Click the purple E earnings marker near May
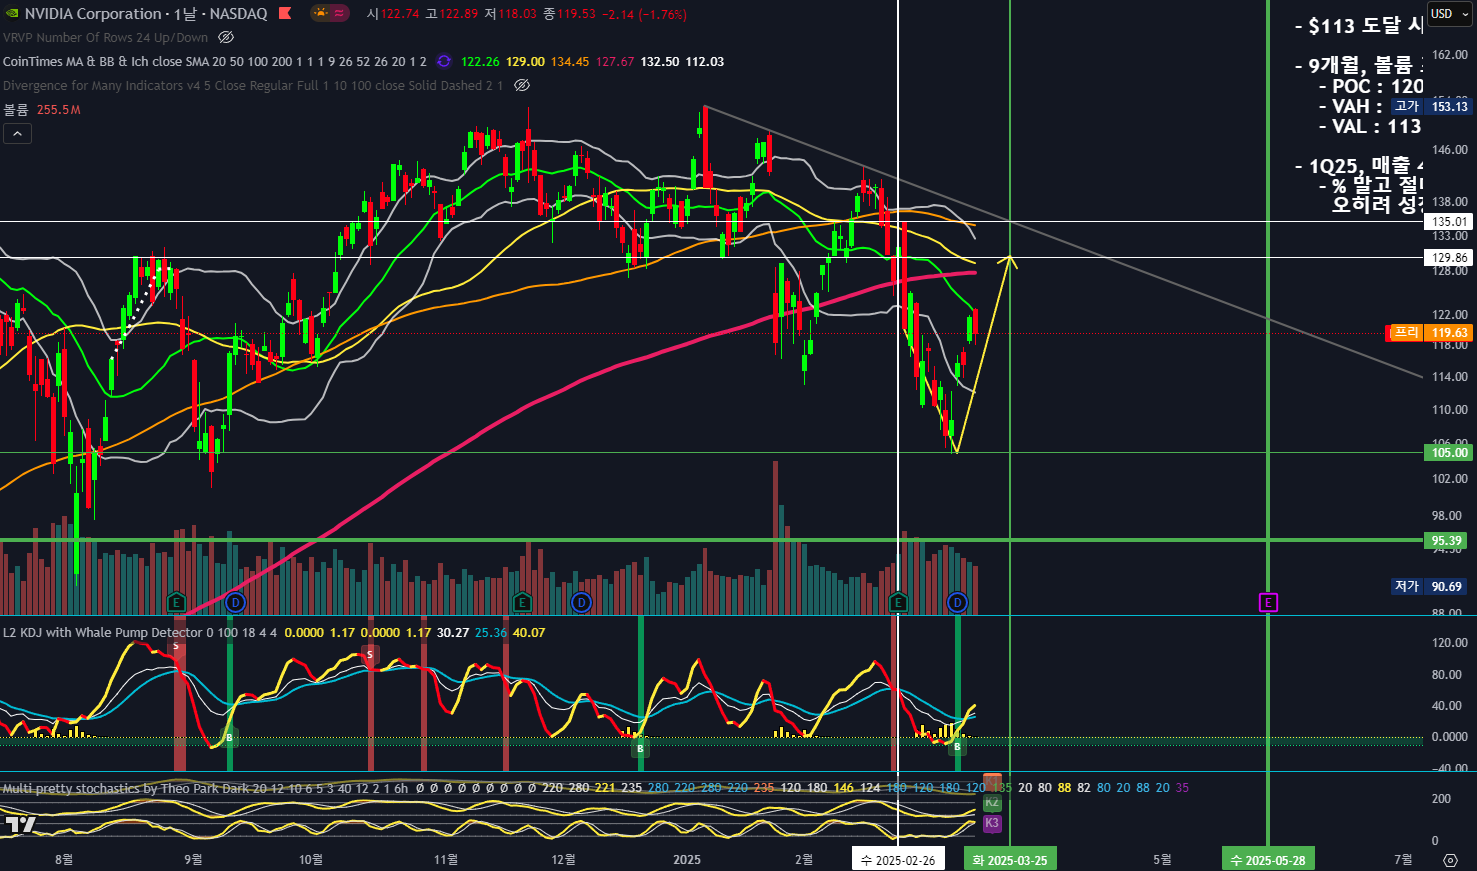 pyautogui.click(x=1268, y=602)
